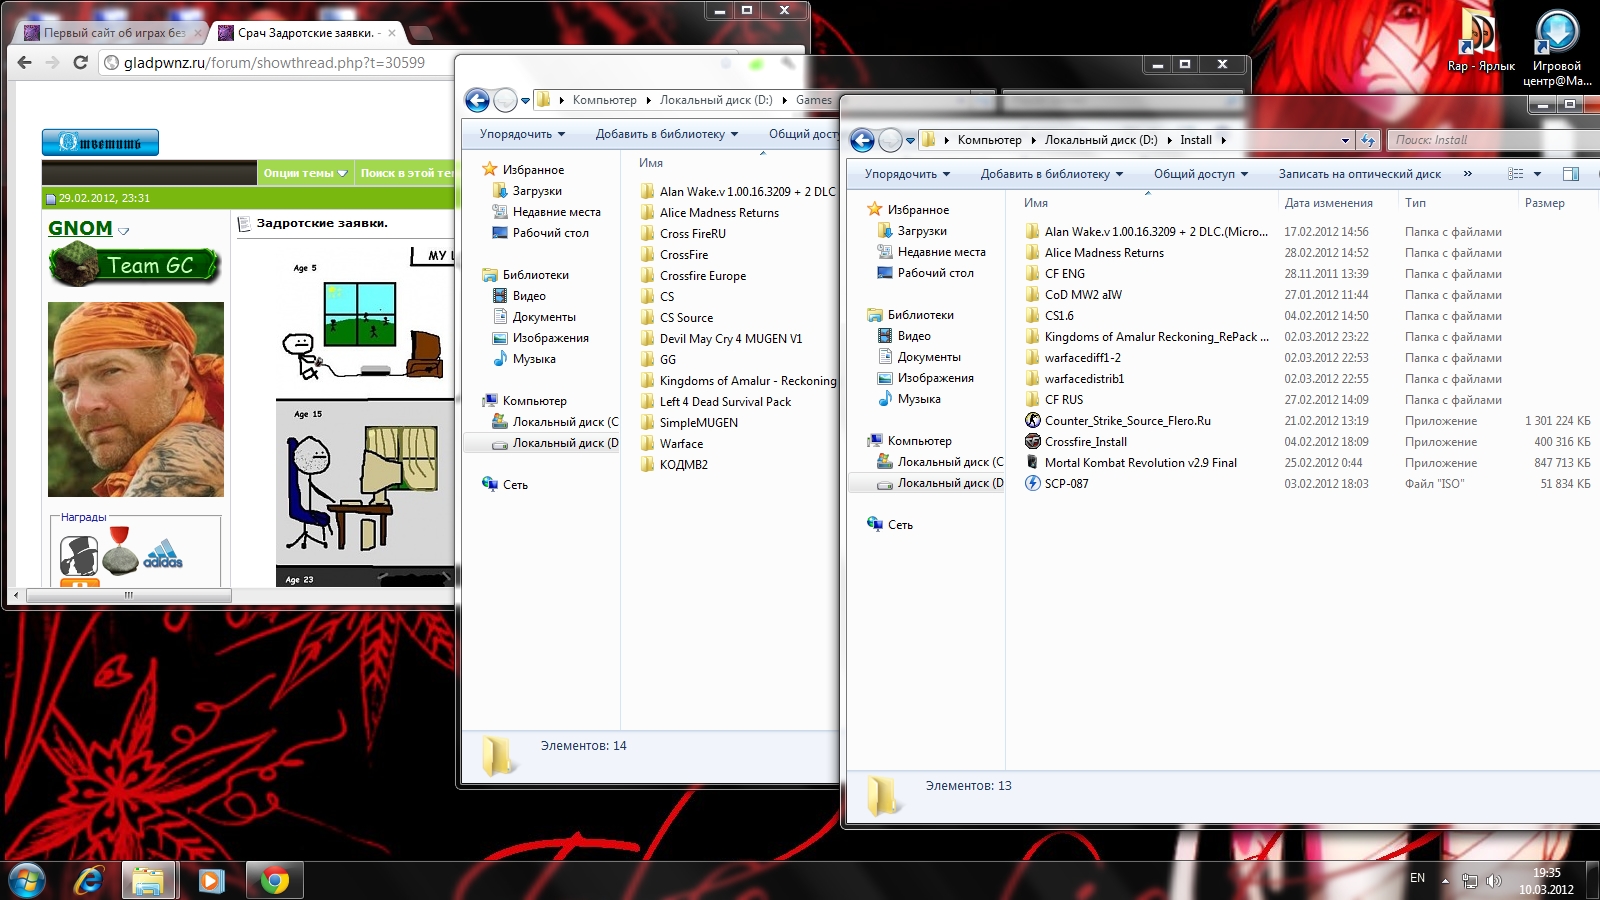Click the Windows Start orb

pos(27,880)
